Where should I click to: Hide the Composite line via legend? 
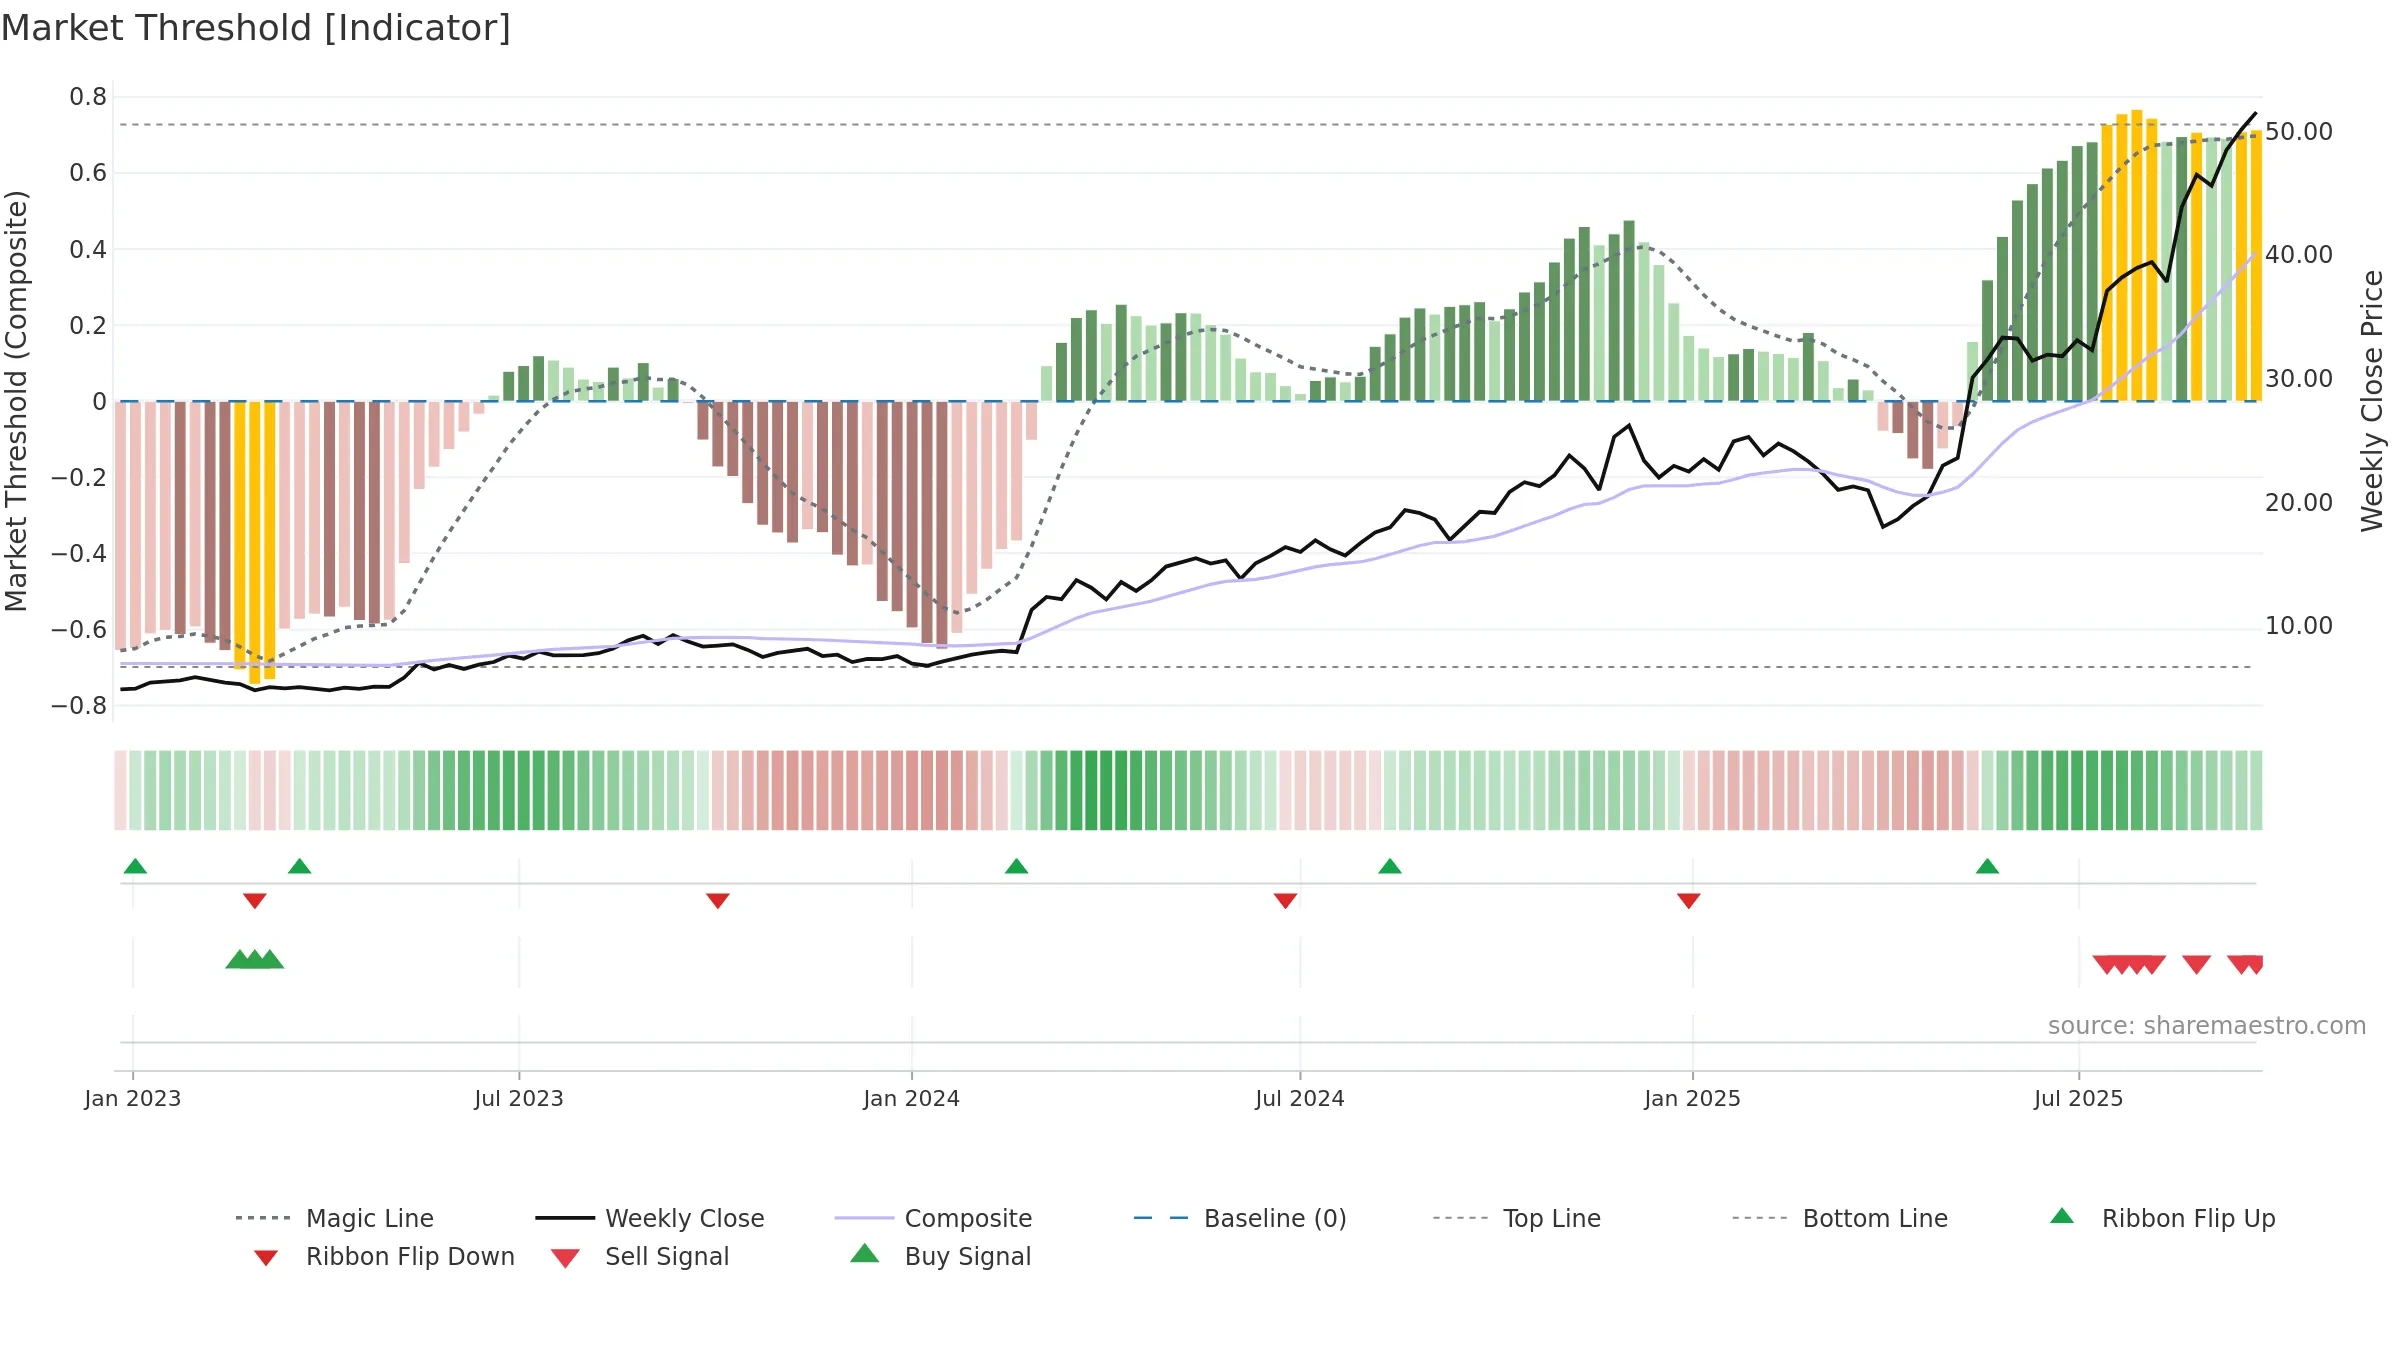[x=933, y=1218]
